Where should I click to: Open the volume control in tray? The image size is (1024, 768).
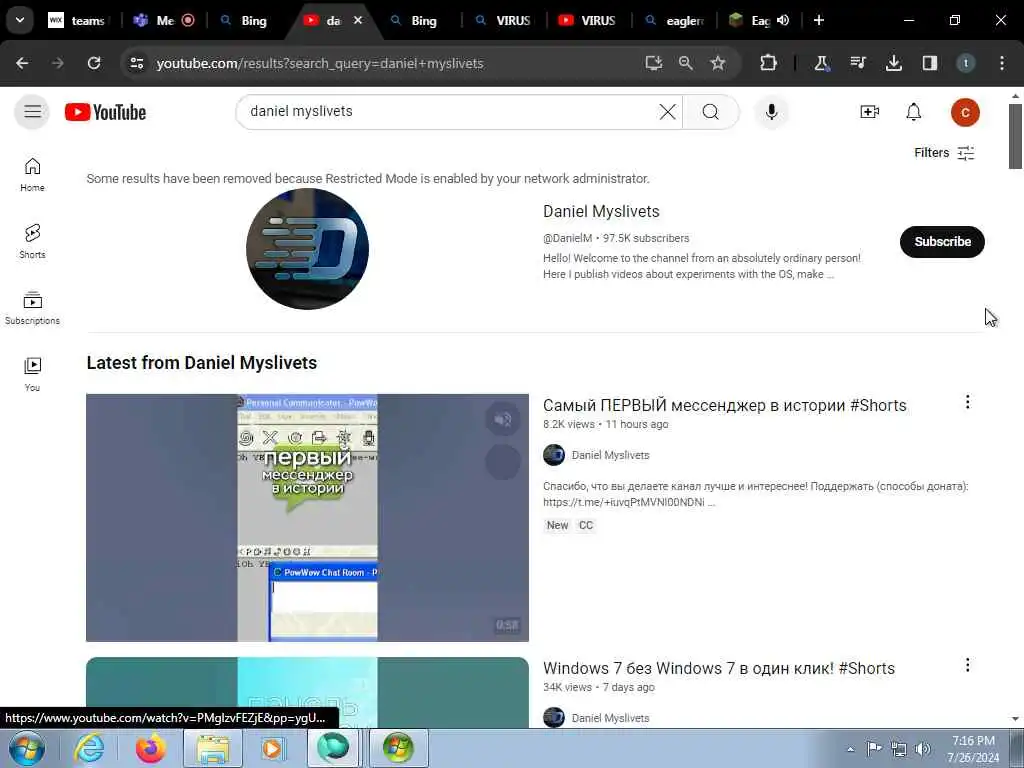tap(923, 749)
